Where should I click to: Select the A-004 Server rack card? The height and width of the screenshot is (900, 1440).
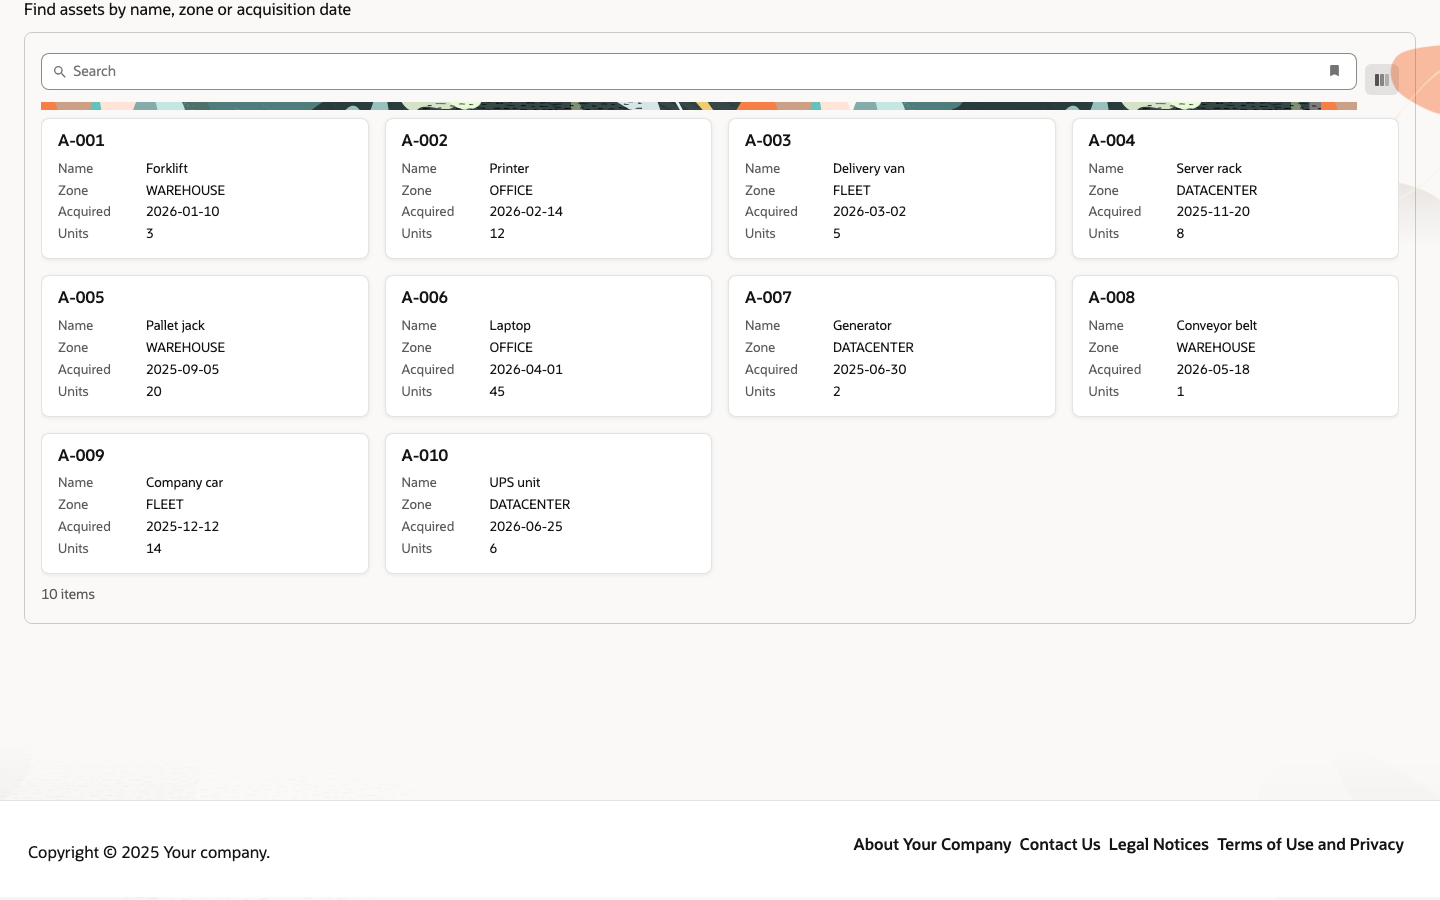coord(1235,188)
